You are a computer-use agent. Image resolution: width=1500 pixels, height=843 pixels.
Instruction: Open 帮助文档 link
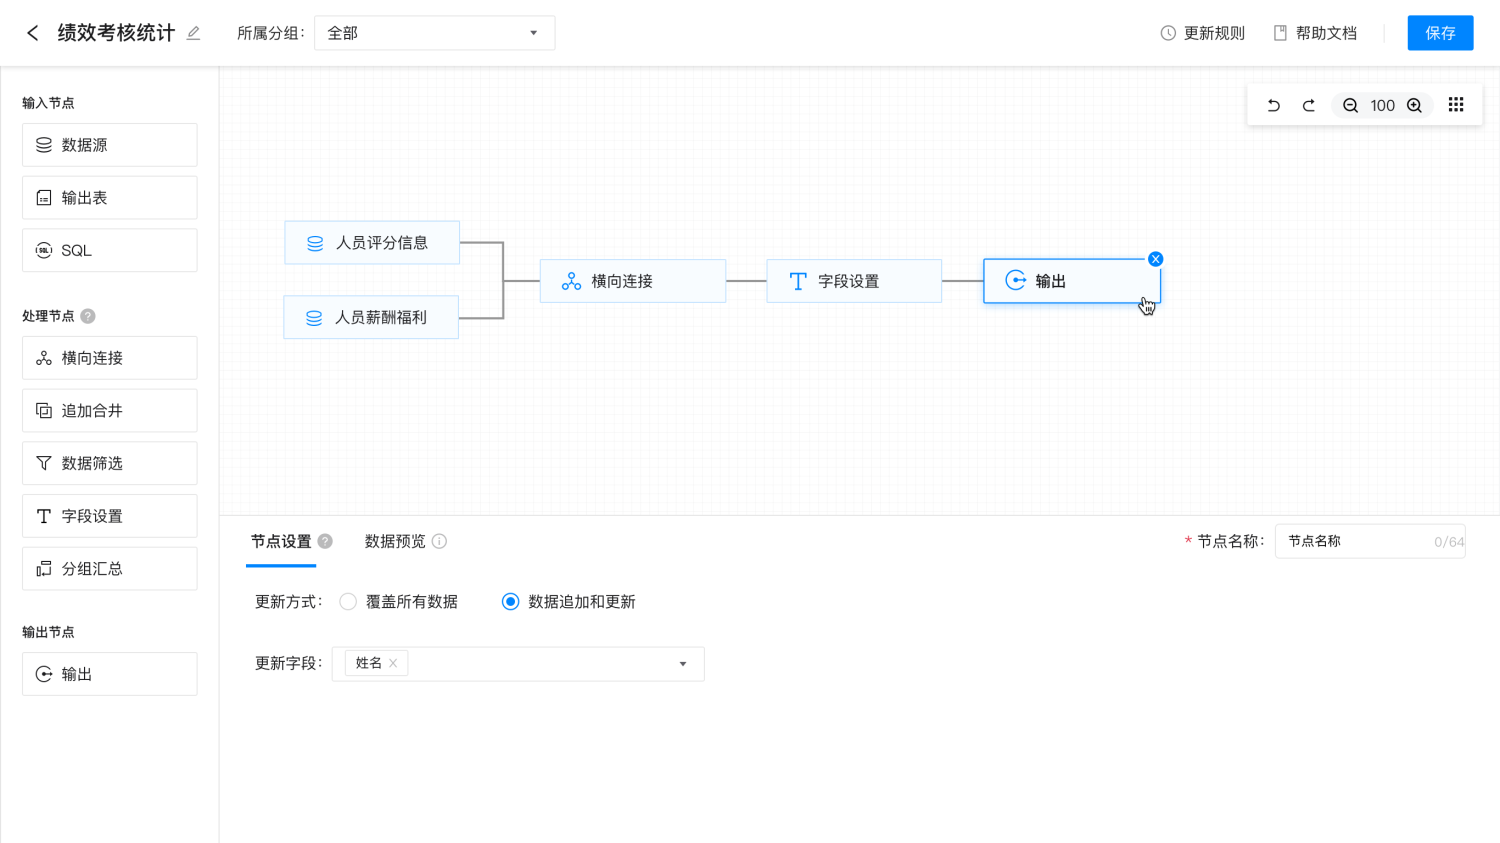pyautogui.click(x=1315, y=33)
